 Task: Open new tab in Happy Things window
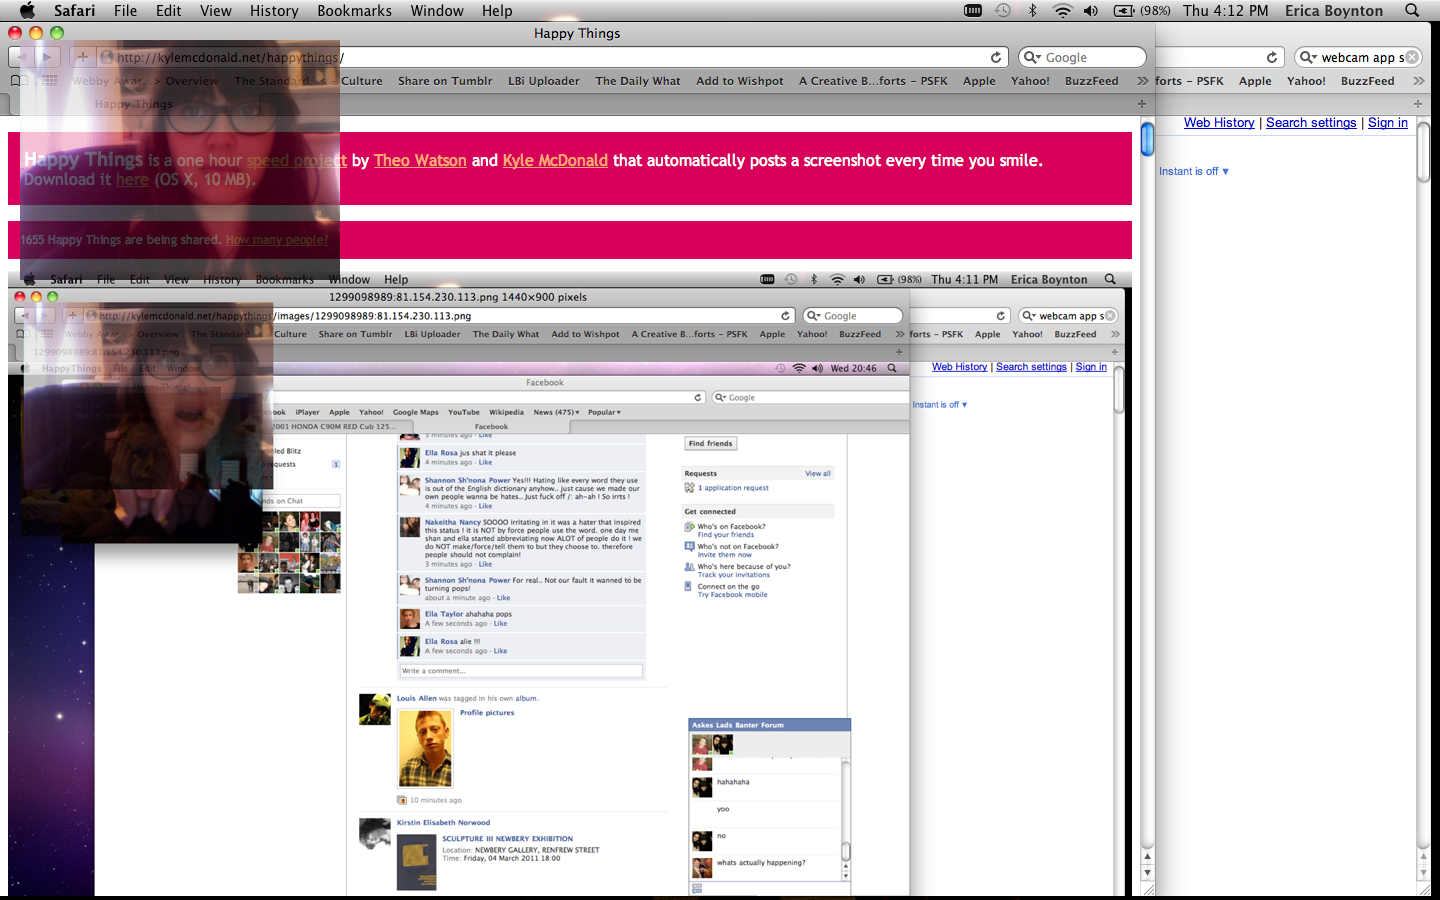pos(1142,103)
